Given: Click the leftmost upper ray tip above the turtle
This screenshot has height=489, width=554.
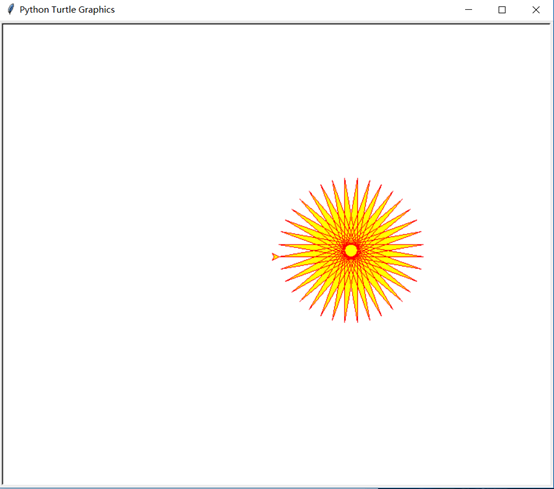Looking at the screenshot, I should point(279,244).
